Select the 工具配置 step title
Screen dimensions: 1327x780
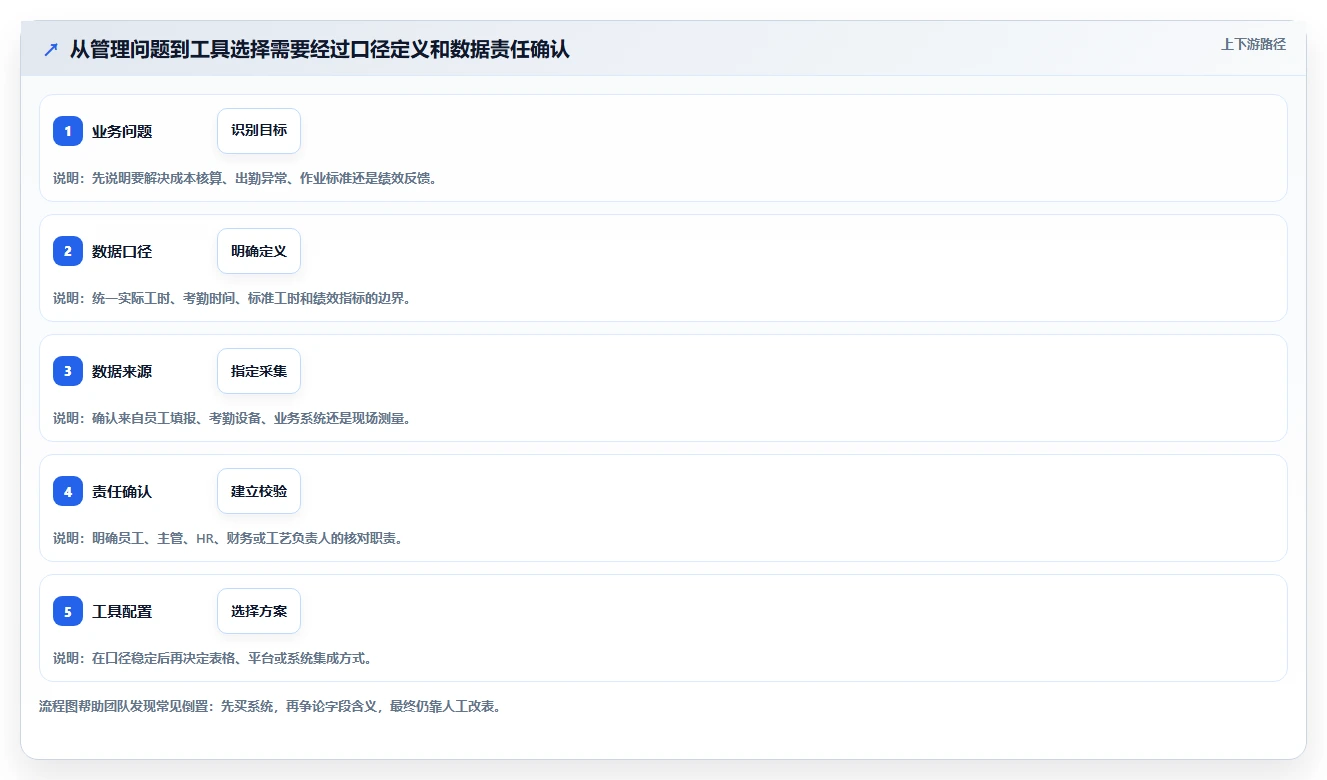point(122,611)
